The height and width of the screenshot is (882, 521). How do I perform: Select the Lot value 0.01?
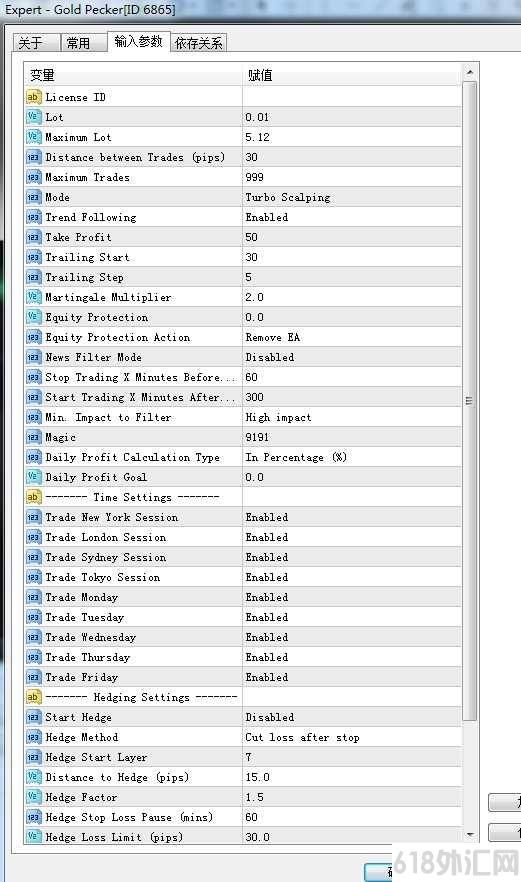(257, 117)
